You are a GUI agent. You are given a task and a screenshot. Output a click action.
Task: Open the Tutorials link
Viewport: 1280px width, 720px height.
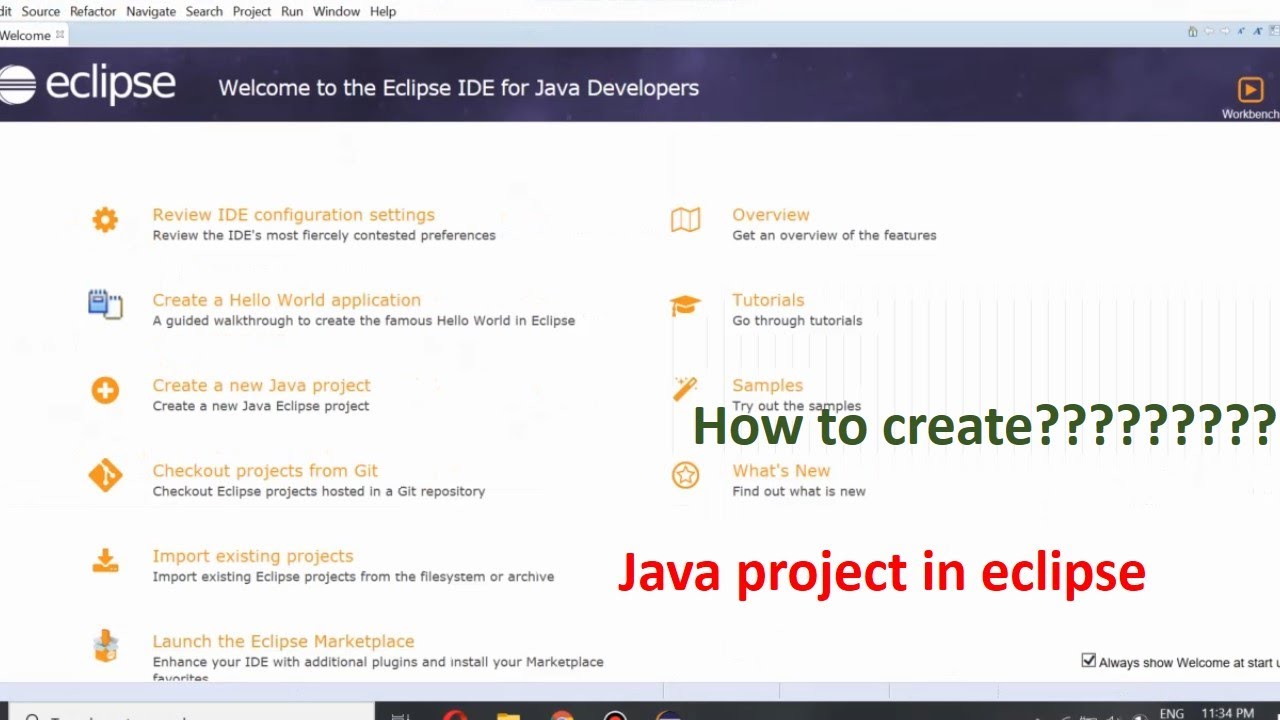[x=768, y=300]
